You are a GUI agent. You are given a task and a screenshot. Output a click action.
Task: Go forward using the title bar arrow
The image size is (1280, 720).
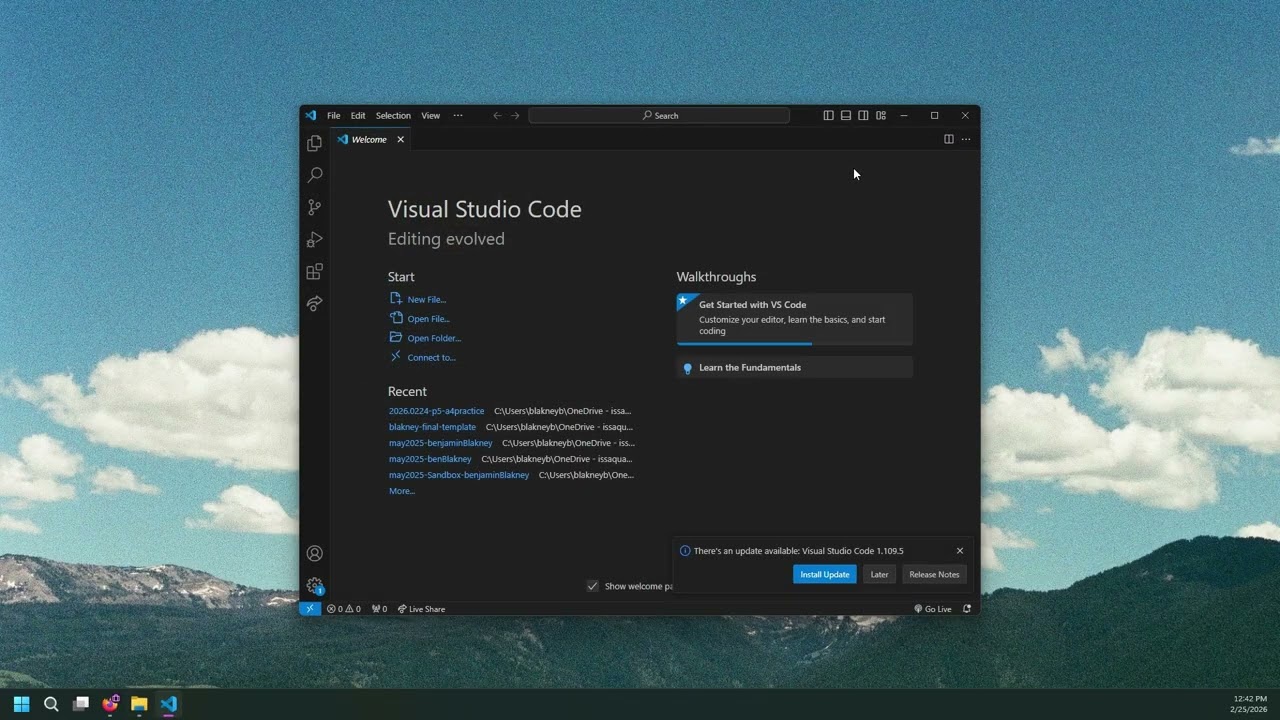coord(516,115)
